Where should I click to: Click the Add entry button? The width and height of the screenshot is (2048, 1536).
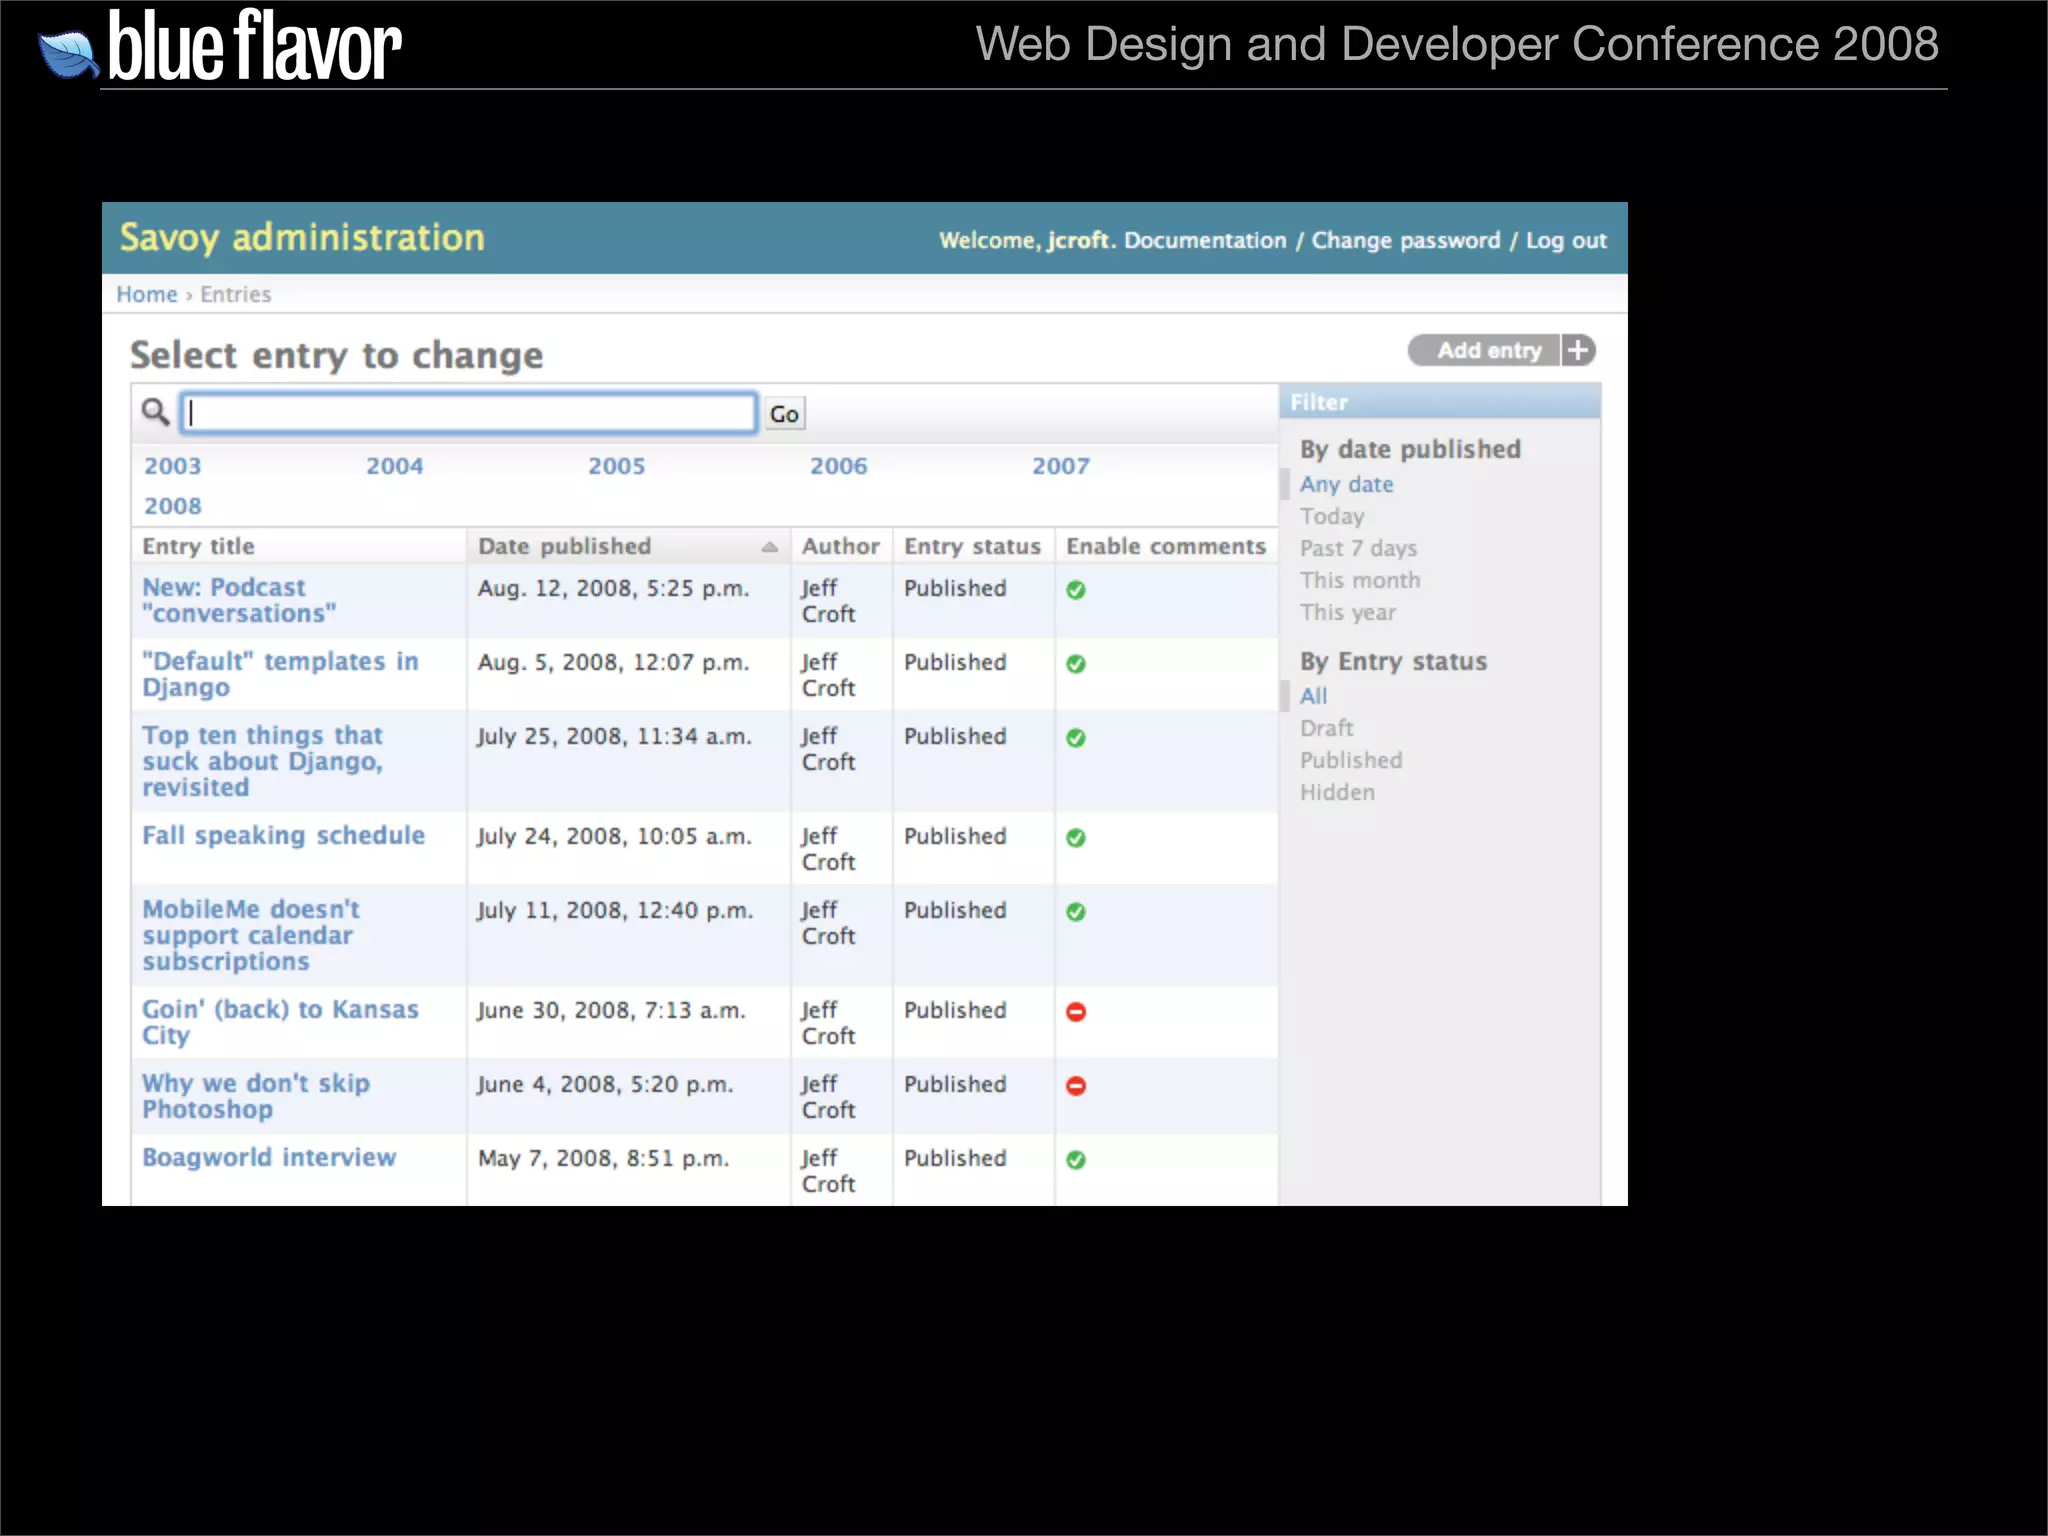point(1488,351)
